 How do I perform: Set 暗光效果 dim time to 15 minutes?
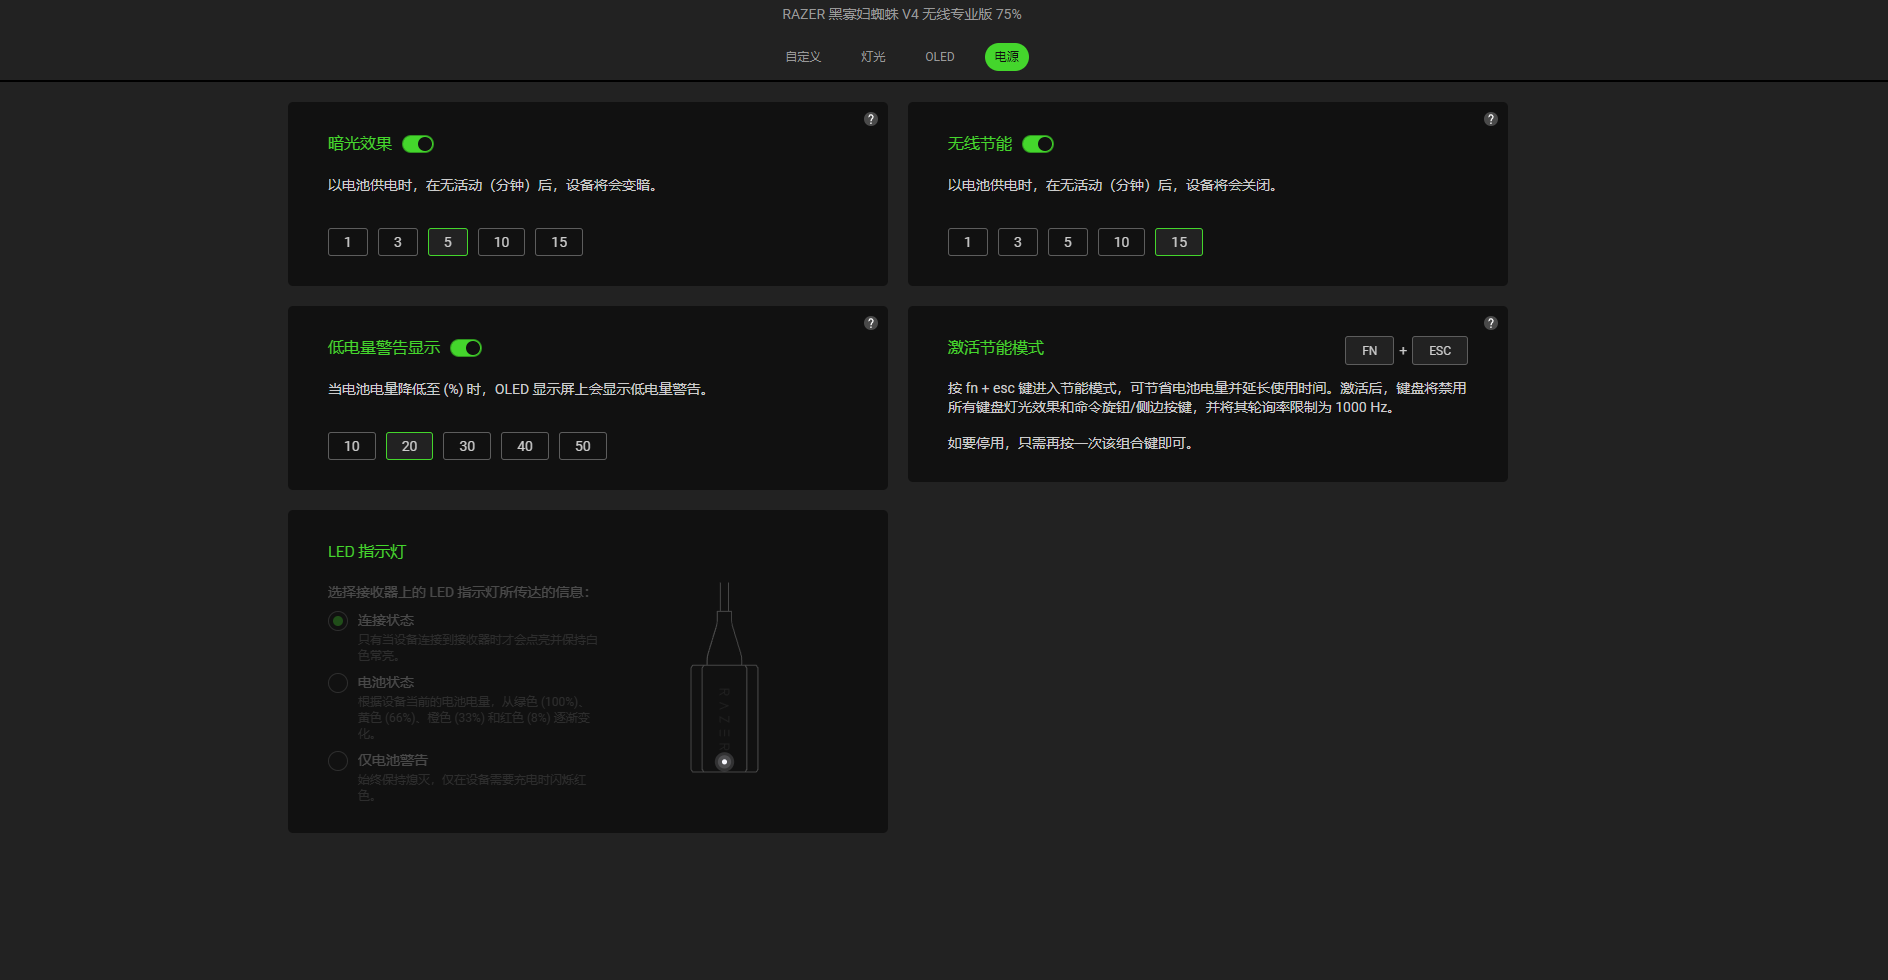pyautogui.click(x=559, y=242)
